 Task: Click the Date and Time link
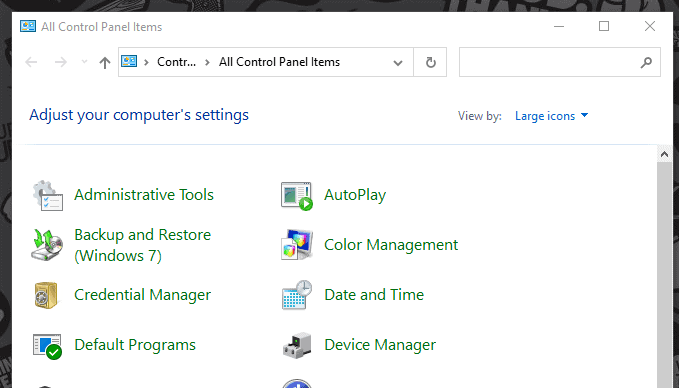(374, 295)
